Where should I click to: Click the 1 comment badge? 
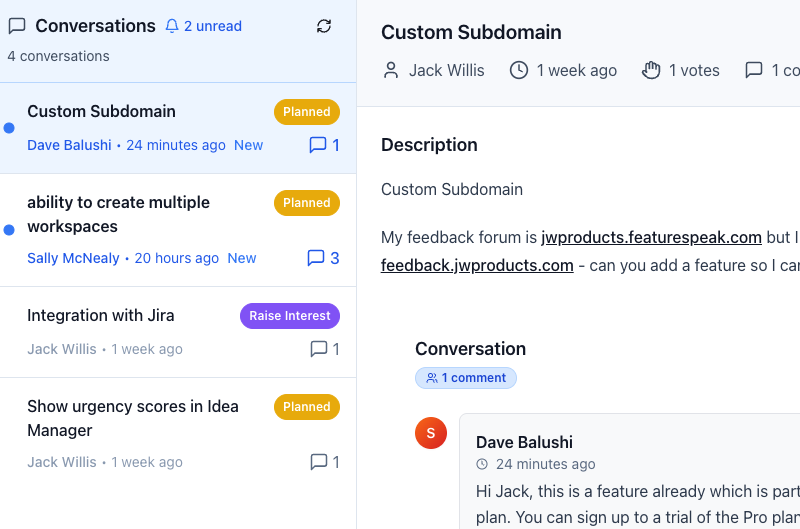[466, 378]
